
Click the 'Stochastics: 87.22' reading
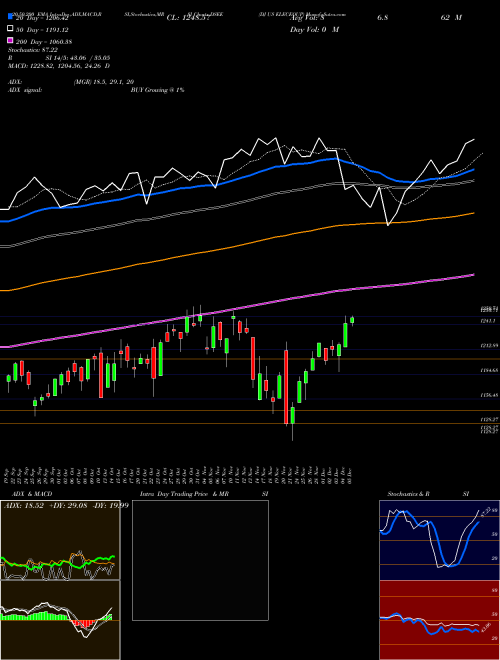tap(33, 50)
